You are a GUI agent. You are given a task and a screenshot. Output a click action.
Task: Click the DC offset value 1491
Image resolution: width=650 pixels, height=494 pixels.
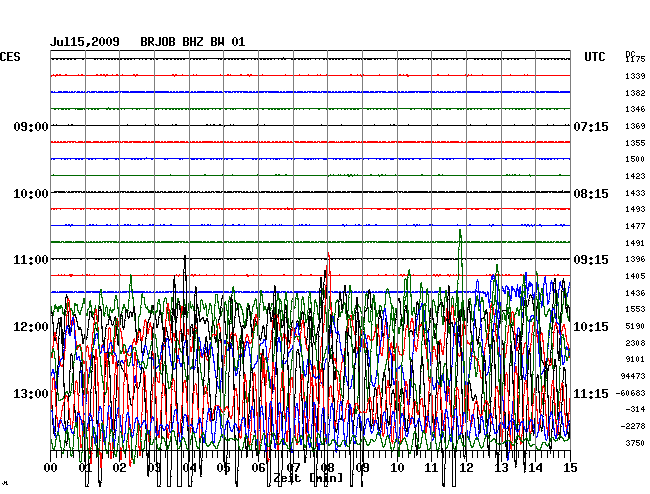click(635, 243)
